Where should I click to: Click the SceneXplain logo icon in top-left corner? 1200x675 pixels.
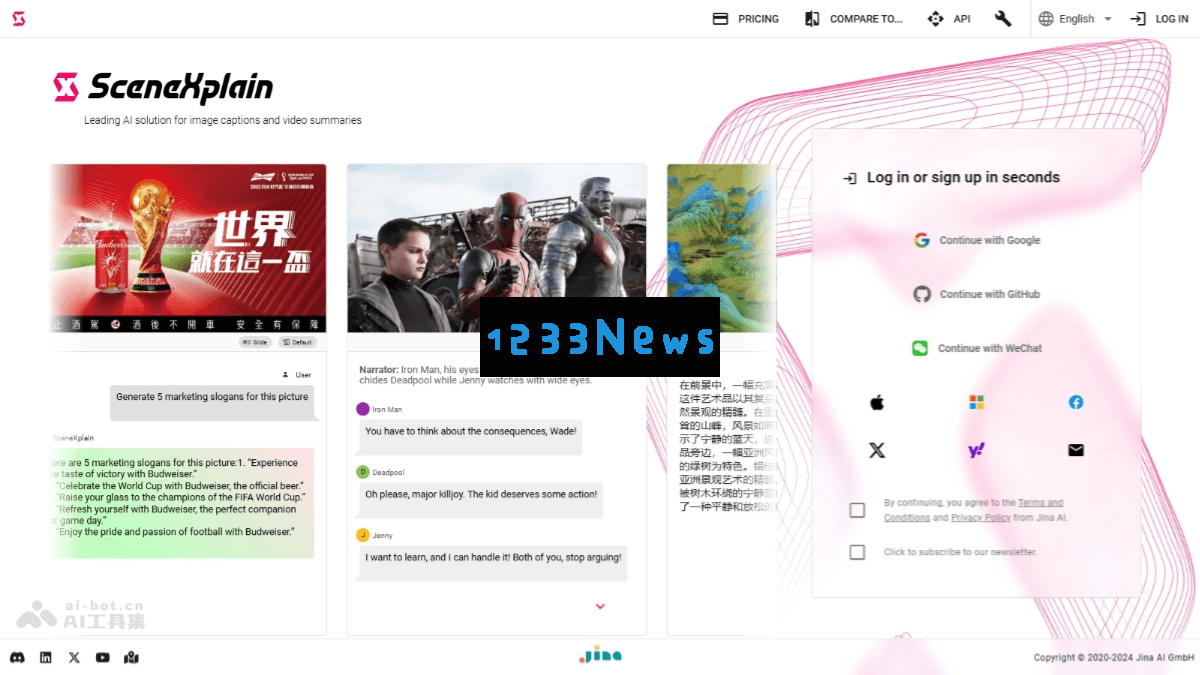18,19
